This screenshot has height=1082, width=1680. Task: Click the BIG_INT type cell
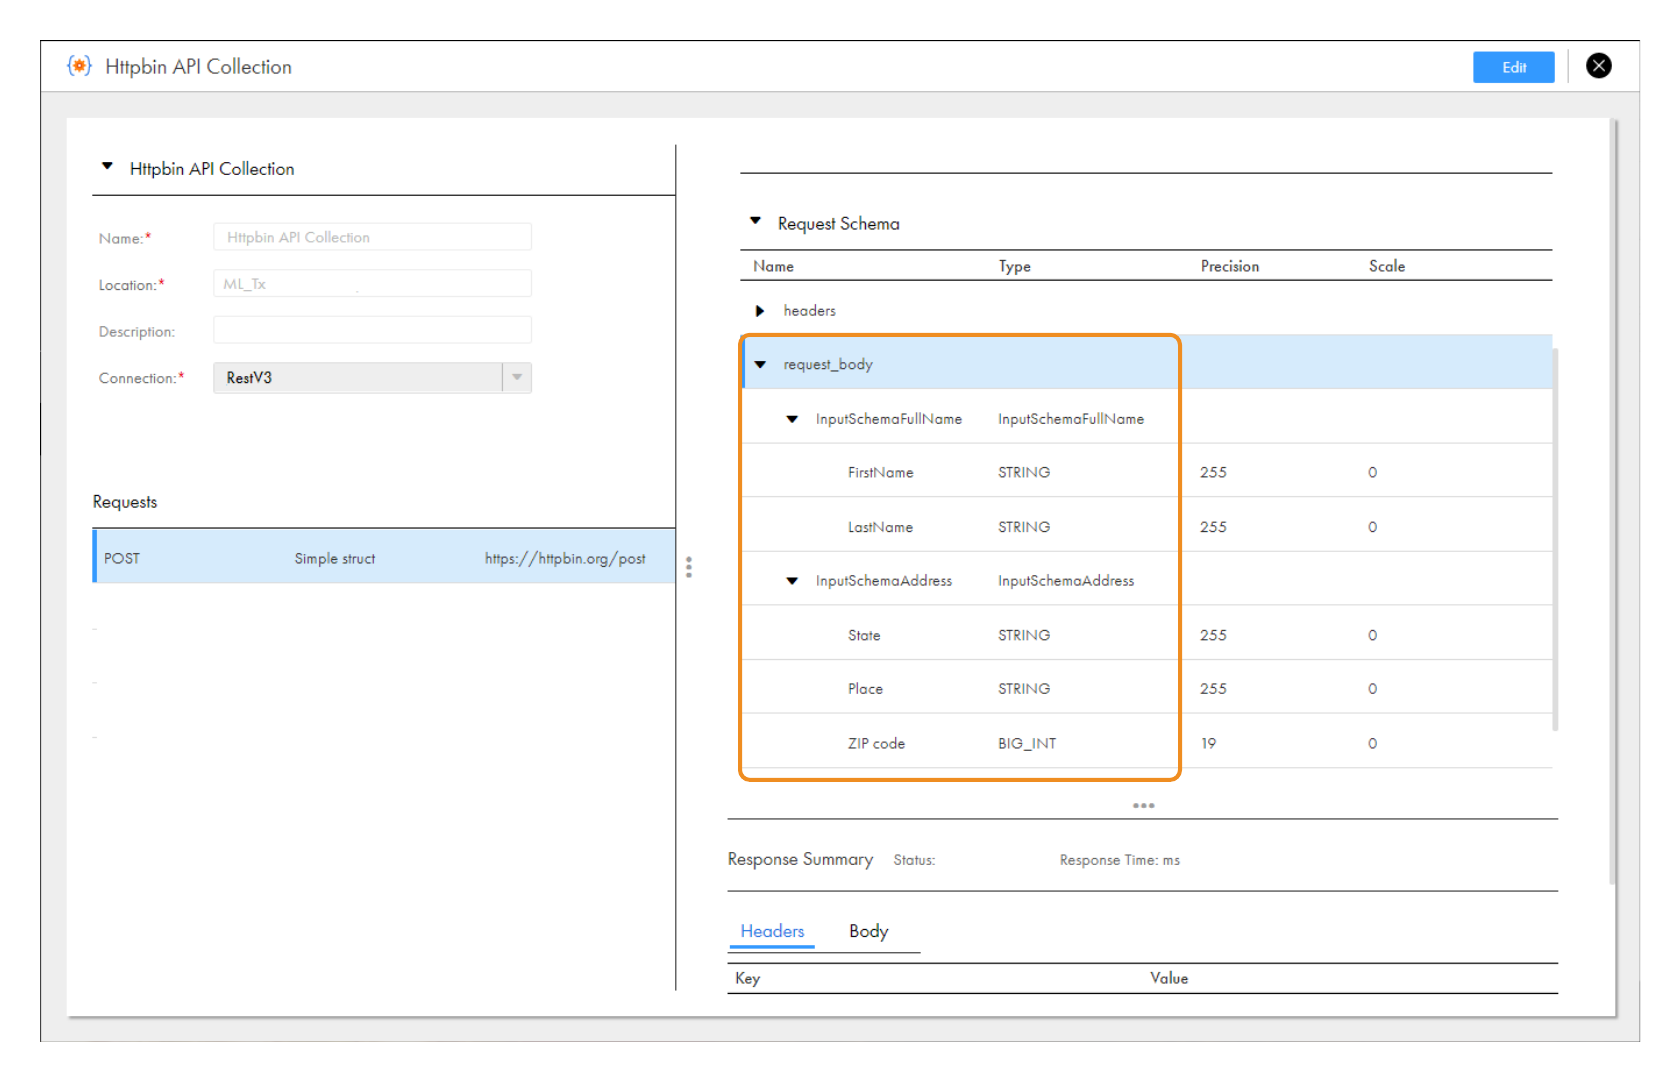[x=1026, y=743]
